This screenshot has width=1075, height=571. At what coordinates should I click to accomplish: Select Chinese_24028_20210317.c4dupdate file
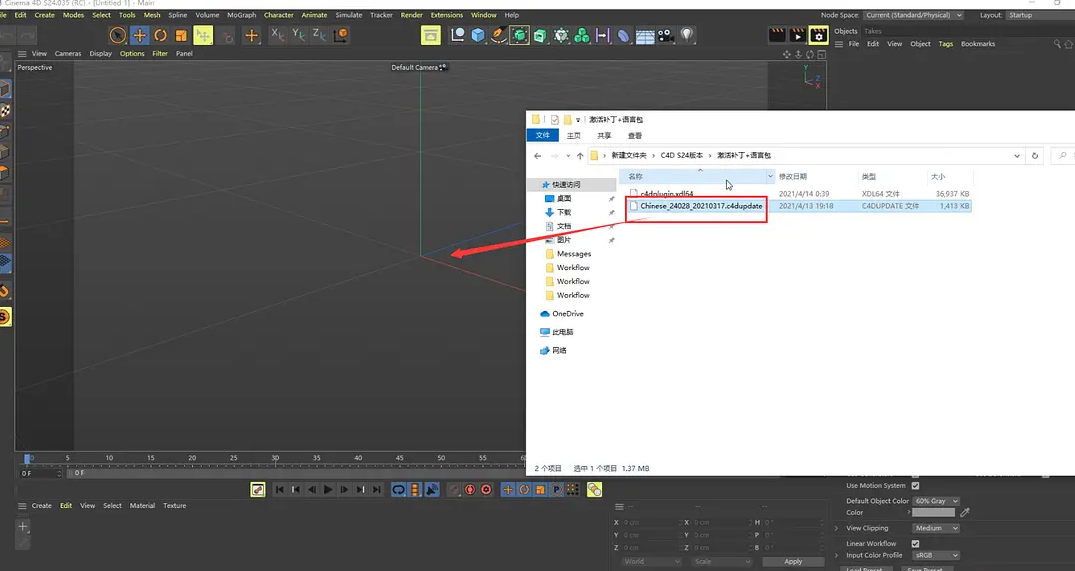click(x=701, y=206)
